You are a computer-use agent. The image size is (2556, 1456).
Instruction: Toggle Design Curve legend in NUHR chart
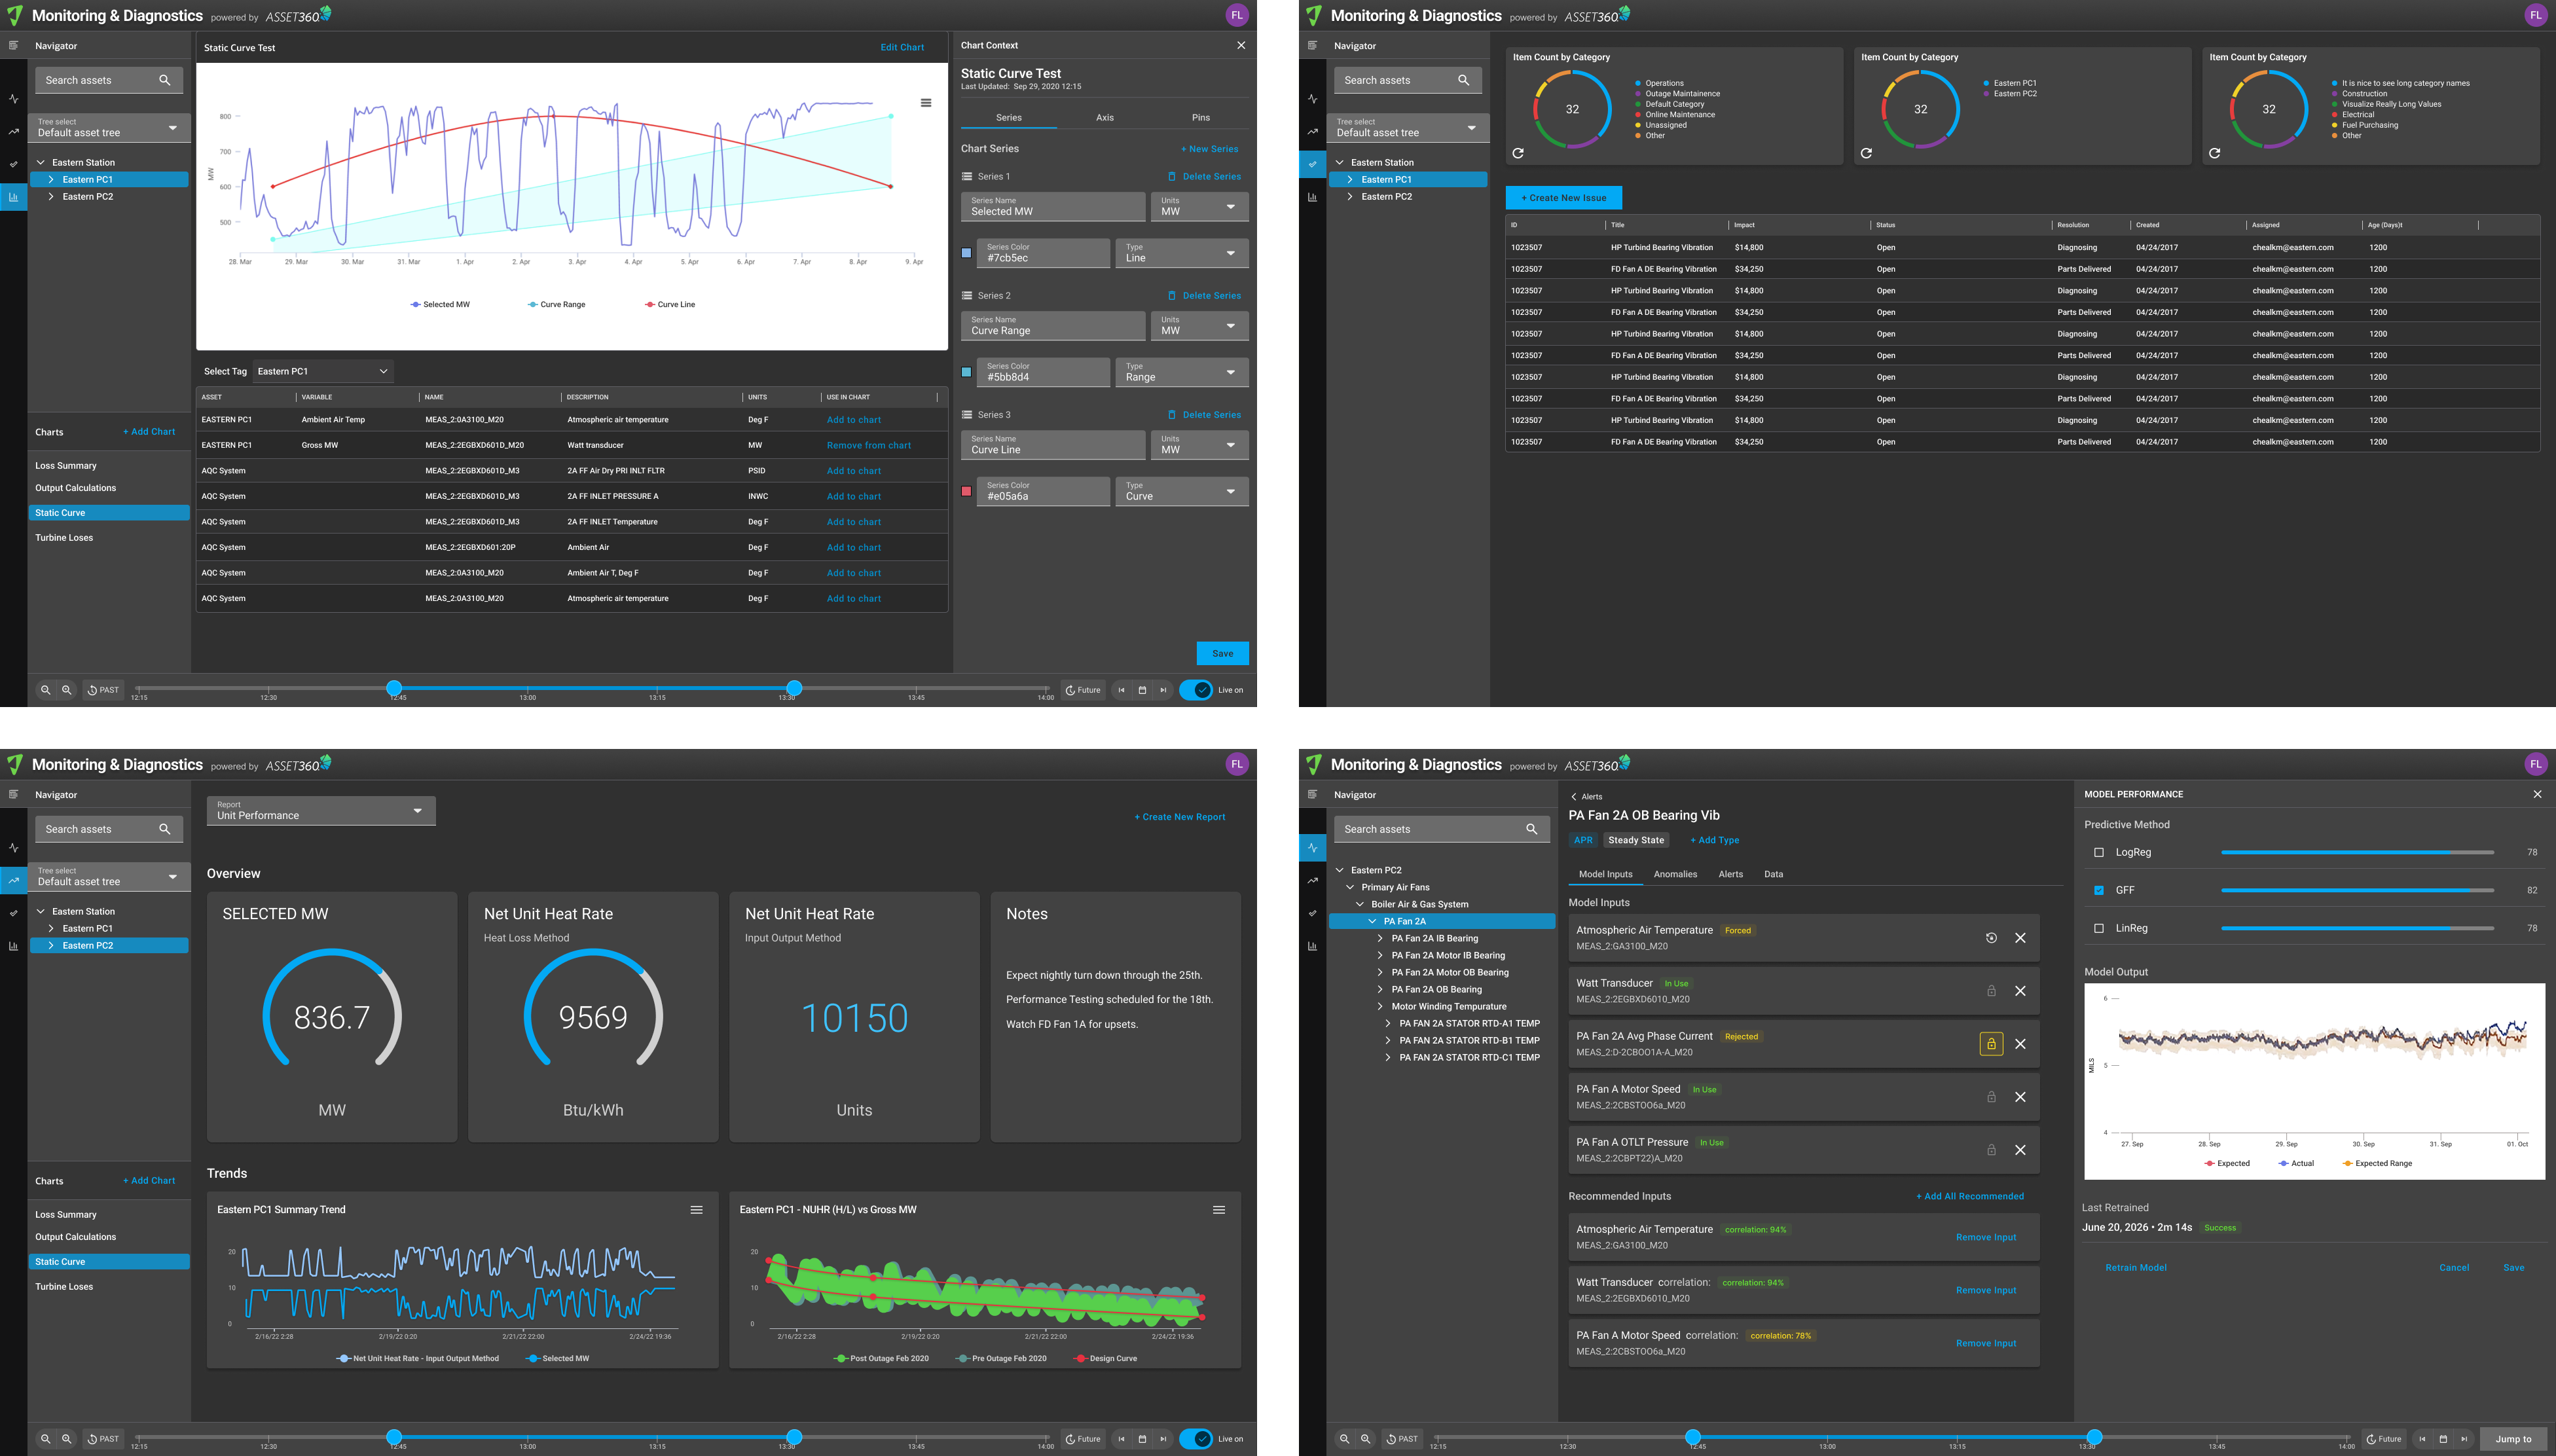[1105, 1358]
